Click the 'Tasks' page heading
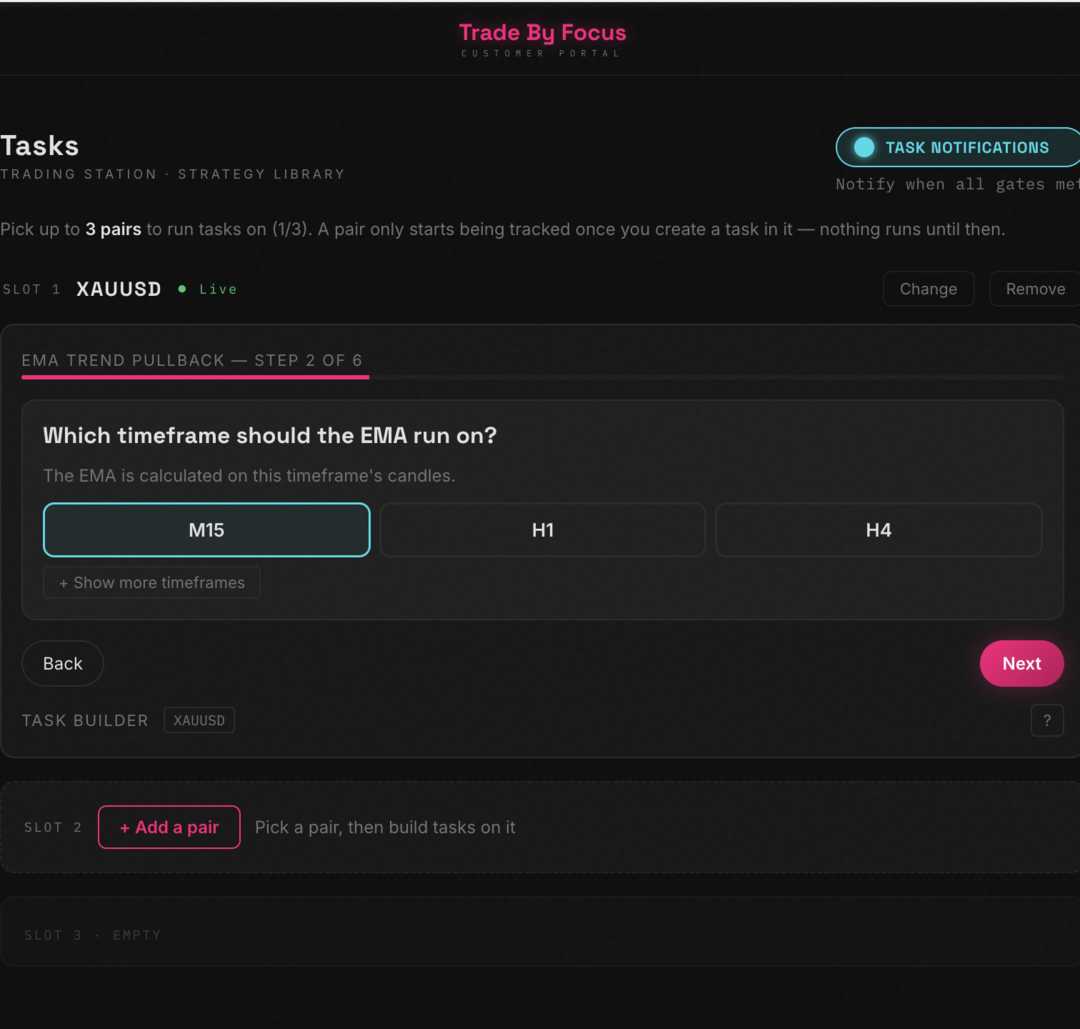 coord(39,146)
